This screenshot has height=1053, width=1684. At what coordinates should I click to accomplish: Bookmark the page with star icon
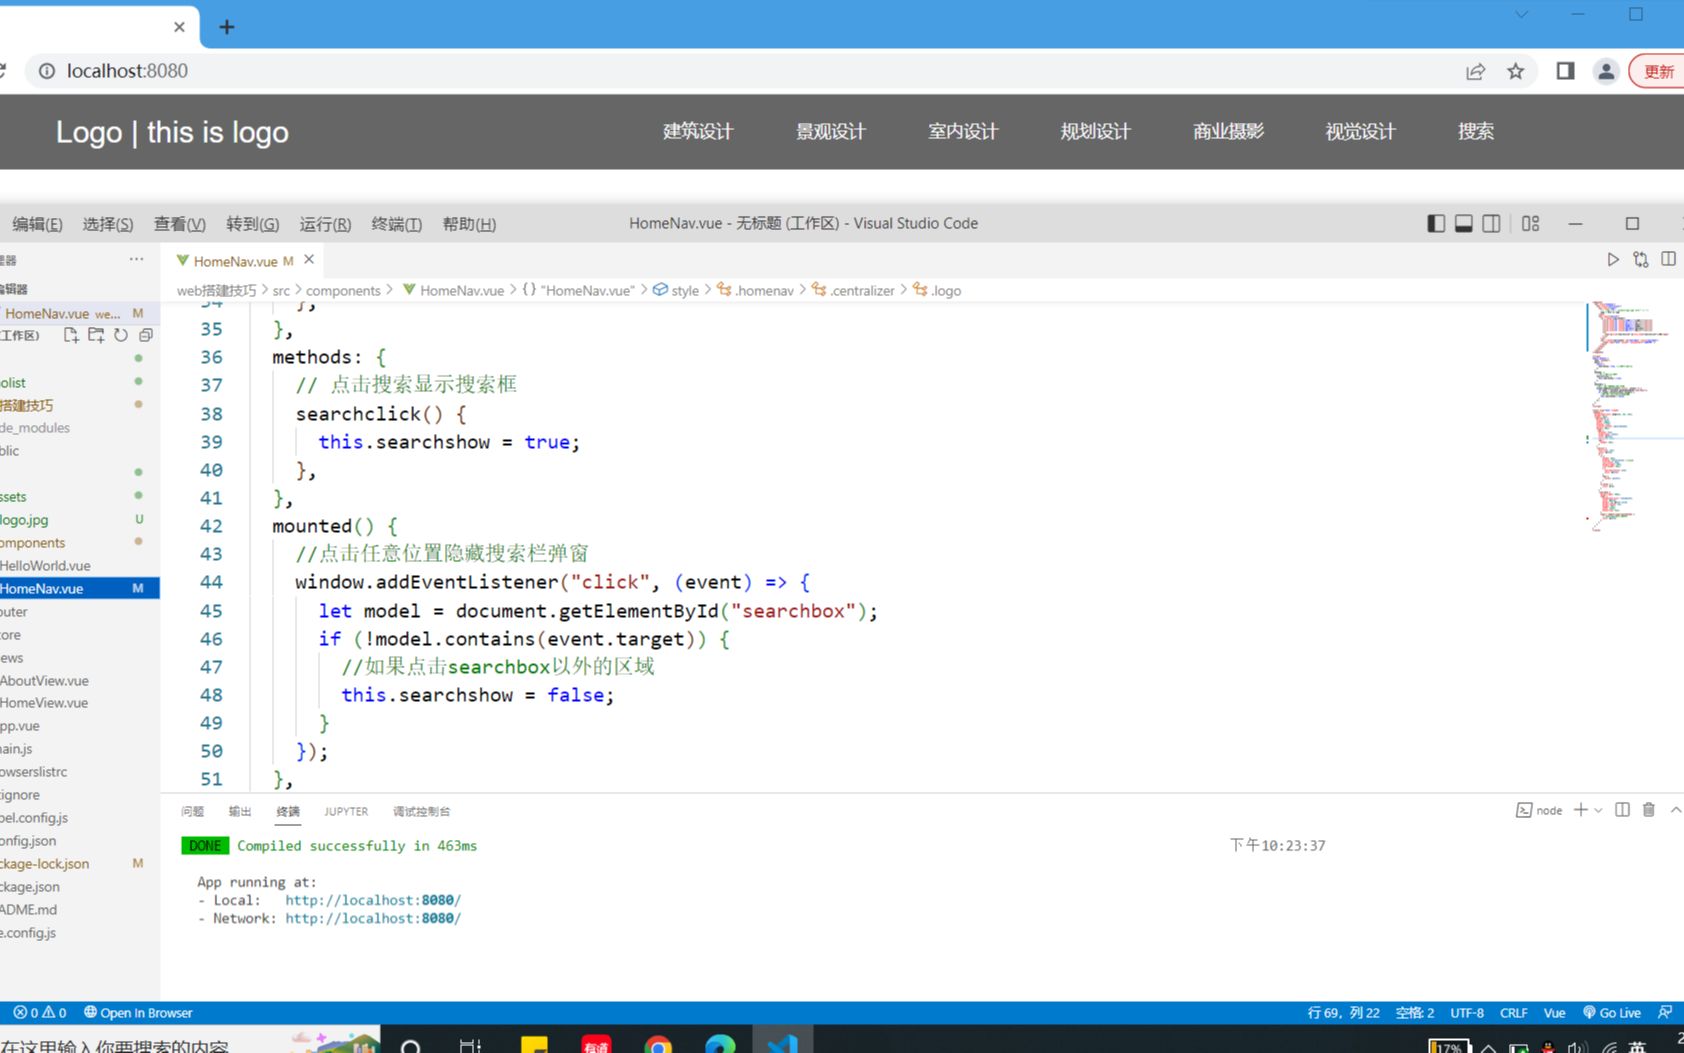(x=1516, y=71)
